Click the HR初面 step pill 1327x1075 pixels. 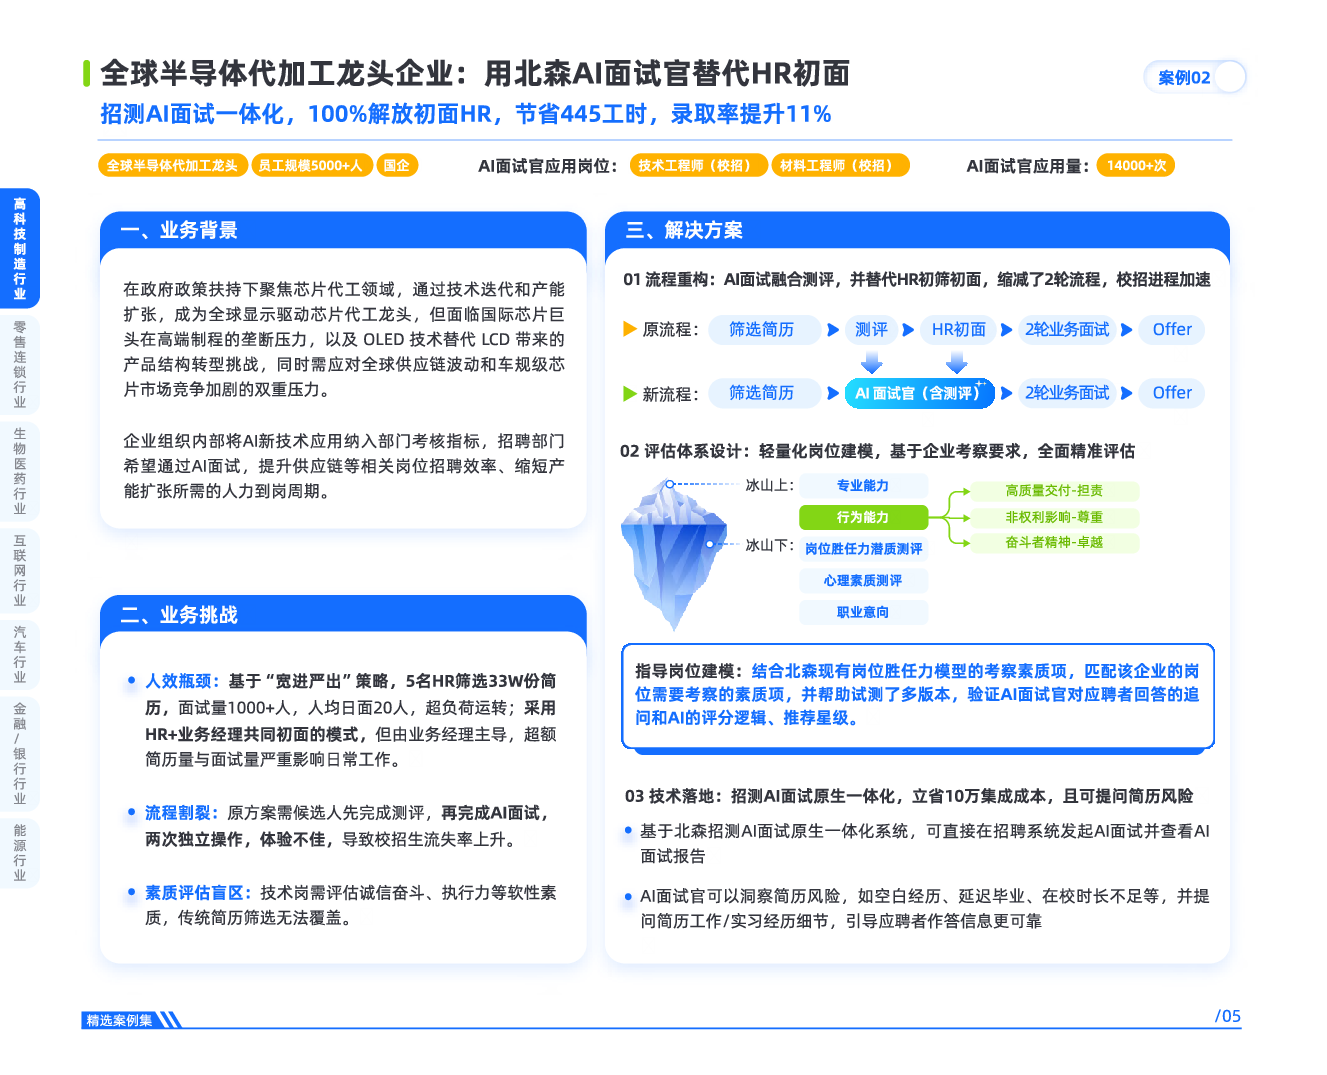tap(958, 329)
